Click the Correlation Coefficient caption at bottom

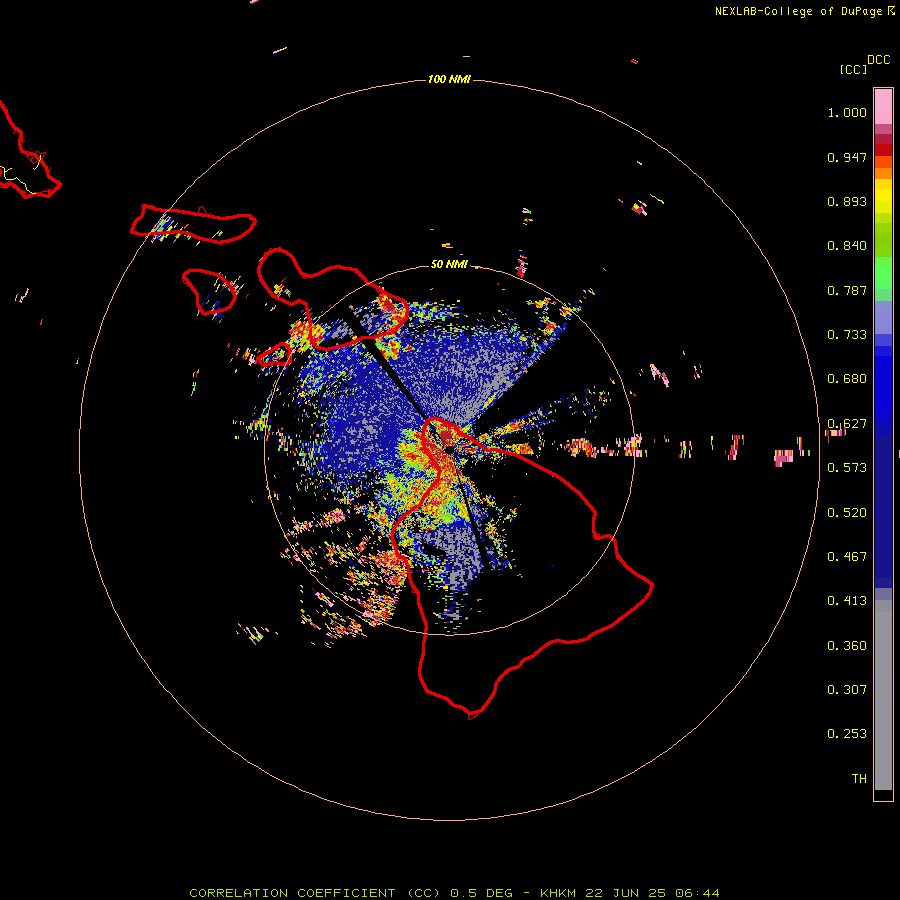(454, 893)
